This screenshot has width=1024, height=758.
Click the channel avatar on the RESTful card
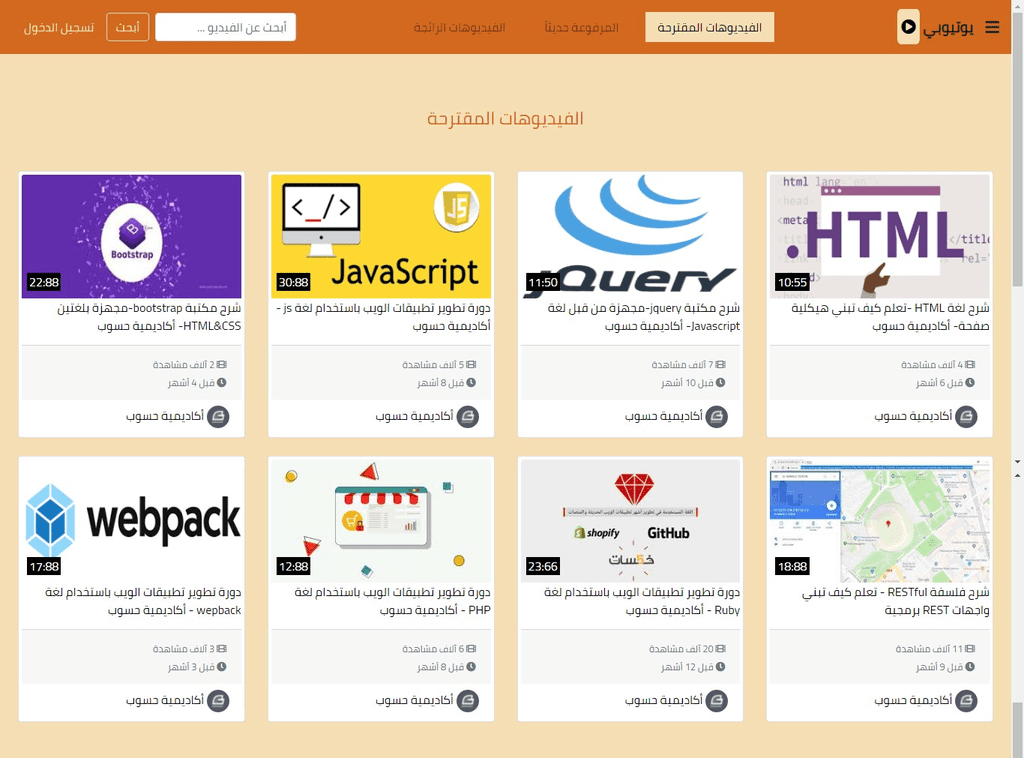(x=967, y=701)
